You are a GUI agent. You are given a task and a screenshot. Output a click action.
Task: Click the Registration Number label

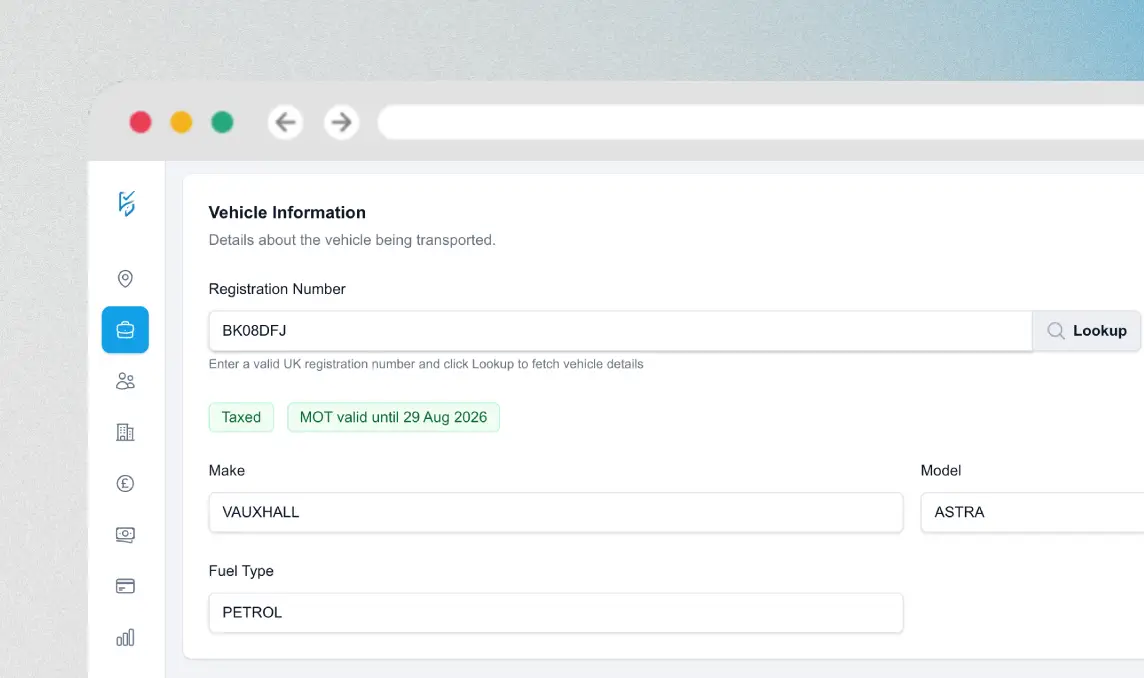[x=277, y=289]
